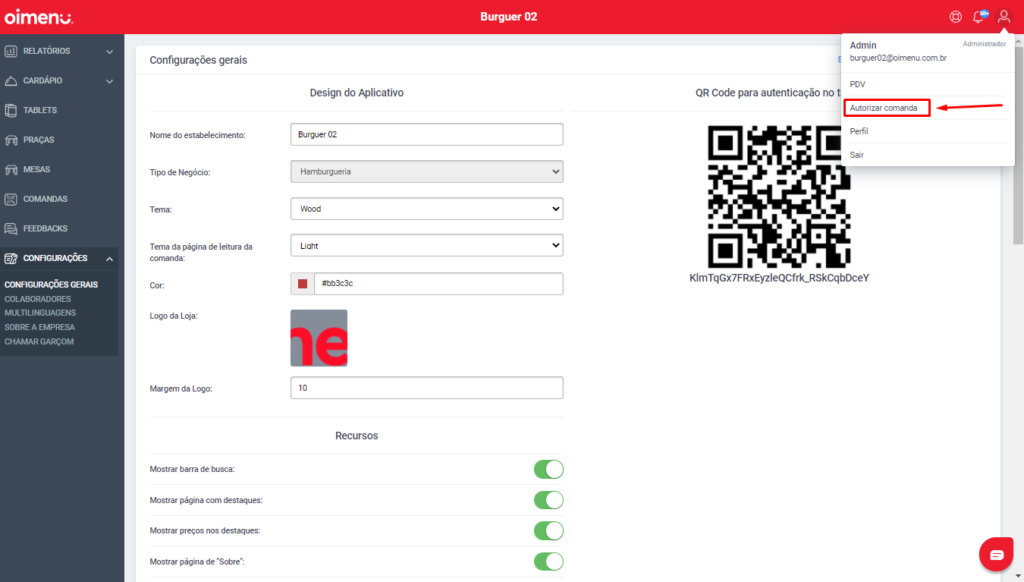
Task: Open Sobre a Empresa submenu item
Action: (x=40, y=327)
